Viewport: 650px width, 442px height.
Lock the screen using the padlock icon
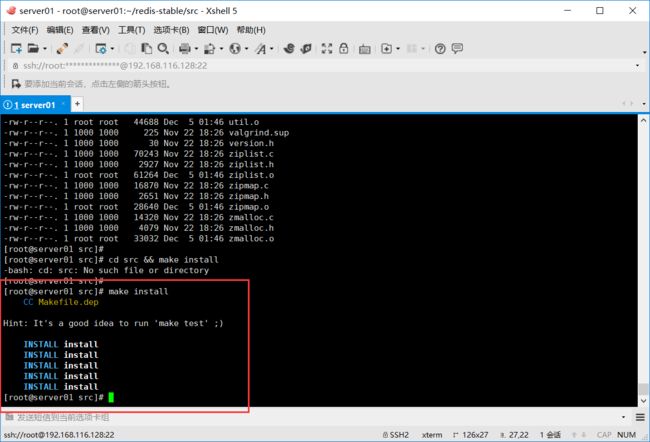pos(344,49)
